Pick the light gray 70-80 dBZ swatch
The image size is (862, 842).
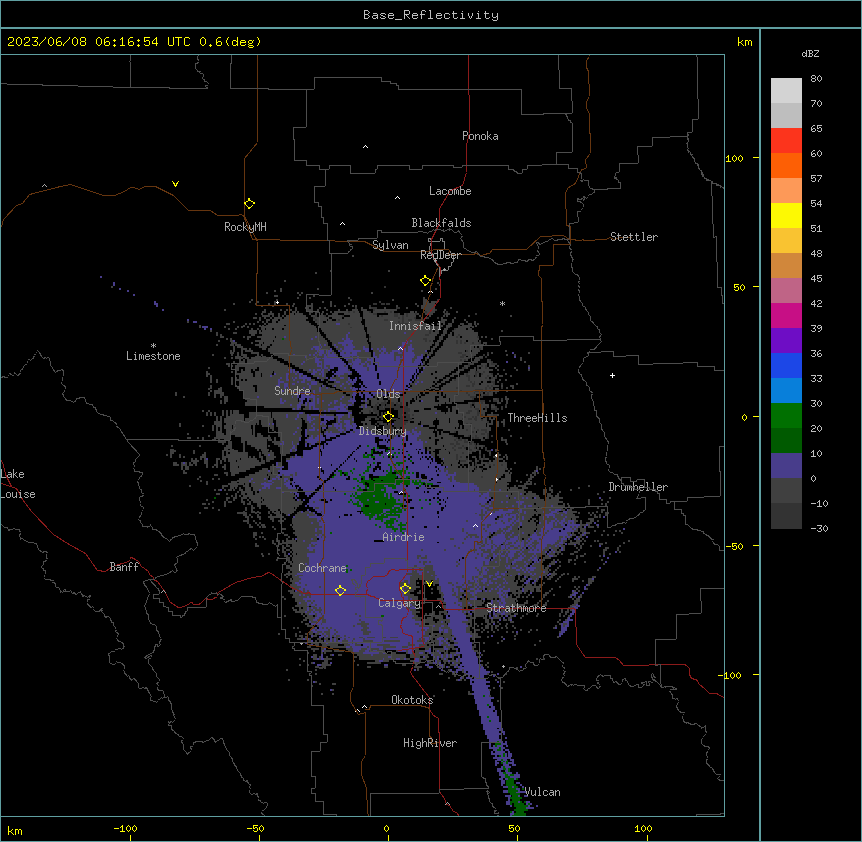tap(786, 90)
